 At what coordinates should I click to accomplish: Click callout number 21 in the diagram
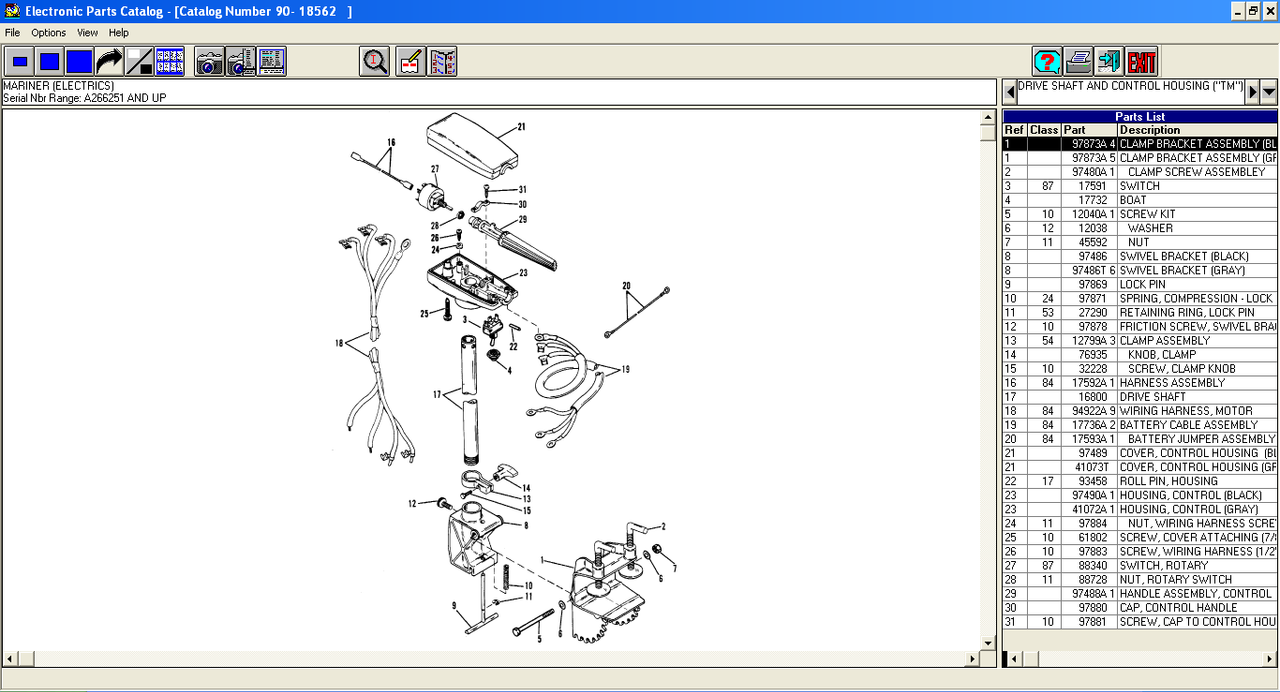521,127
